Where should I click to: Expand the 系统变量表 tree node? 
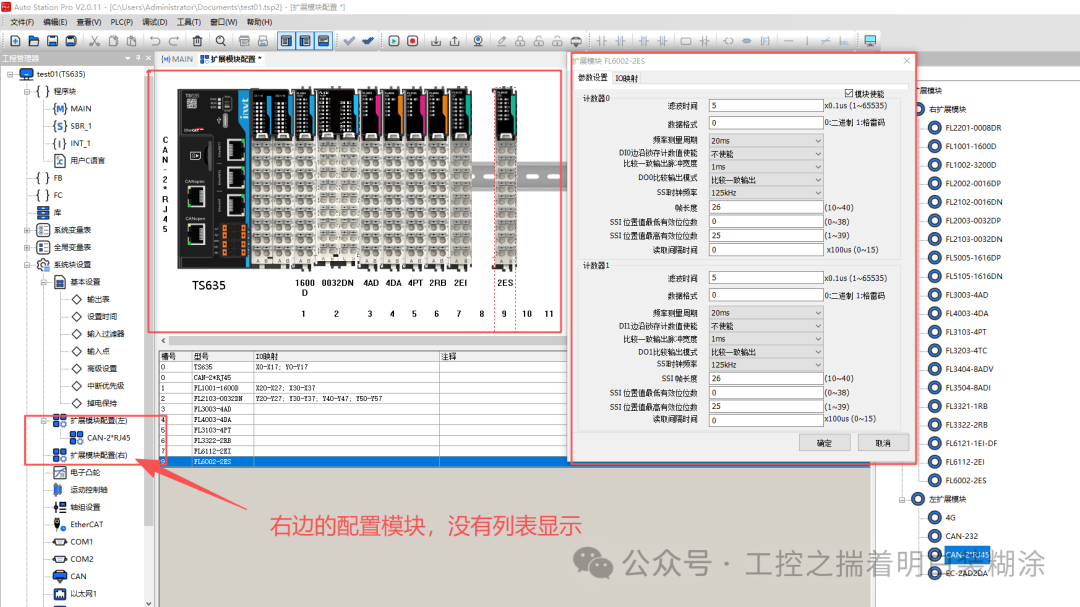click(x=27, y=230)
